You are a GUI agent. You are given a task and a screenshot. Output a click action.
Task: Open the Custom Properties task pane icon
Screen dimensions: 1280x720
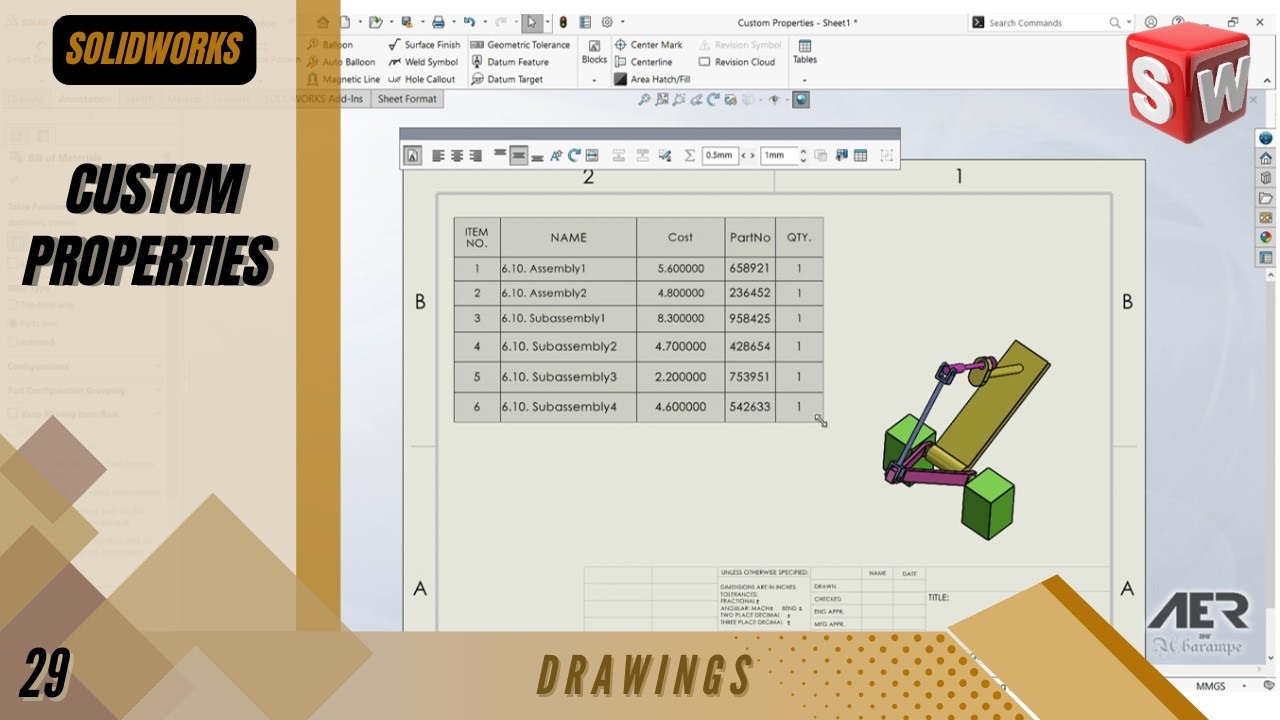point(1266,257)
